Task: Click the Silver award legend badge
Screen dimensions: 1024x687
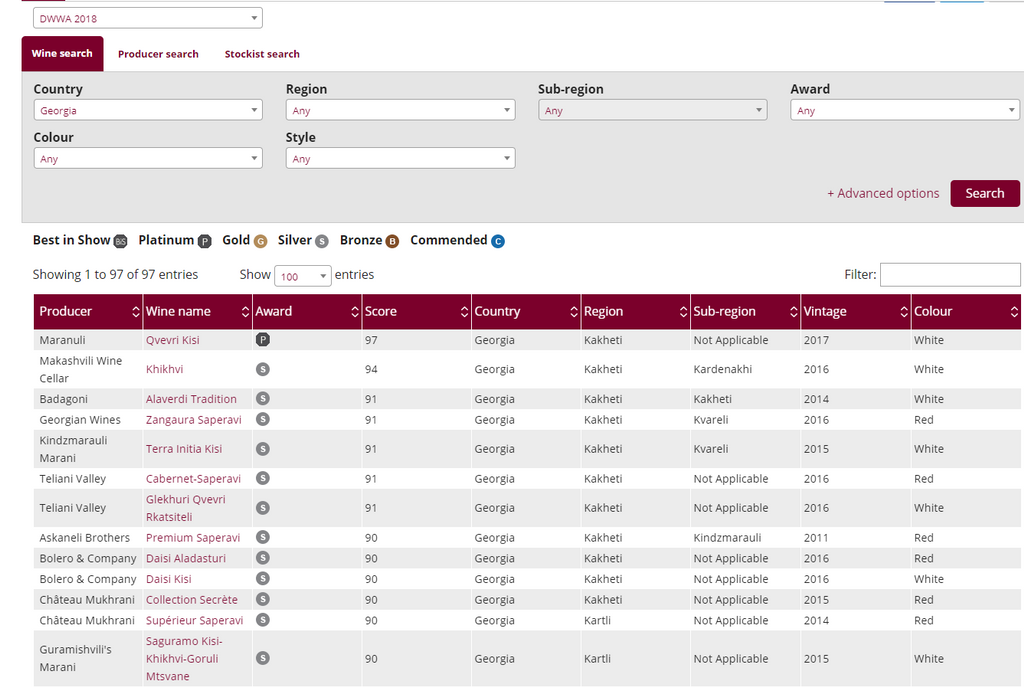Action: (x=322, y=241)
